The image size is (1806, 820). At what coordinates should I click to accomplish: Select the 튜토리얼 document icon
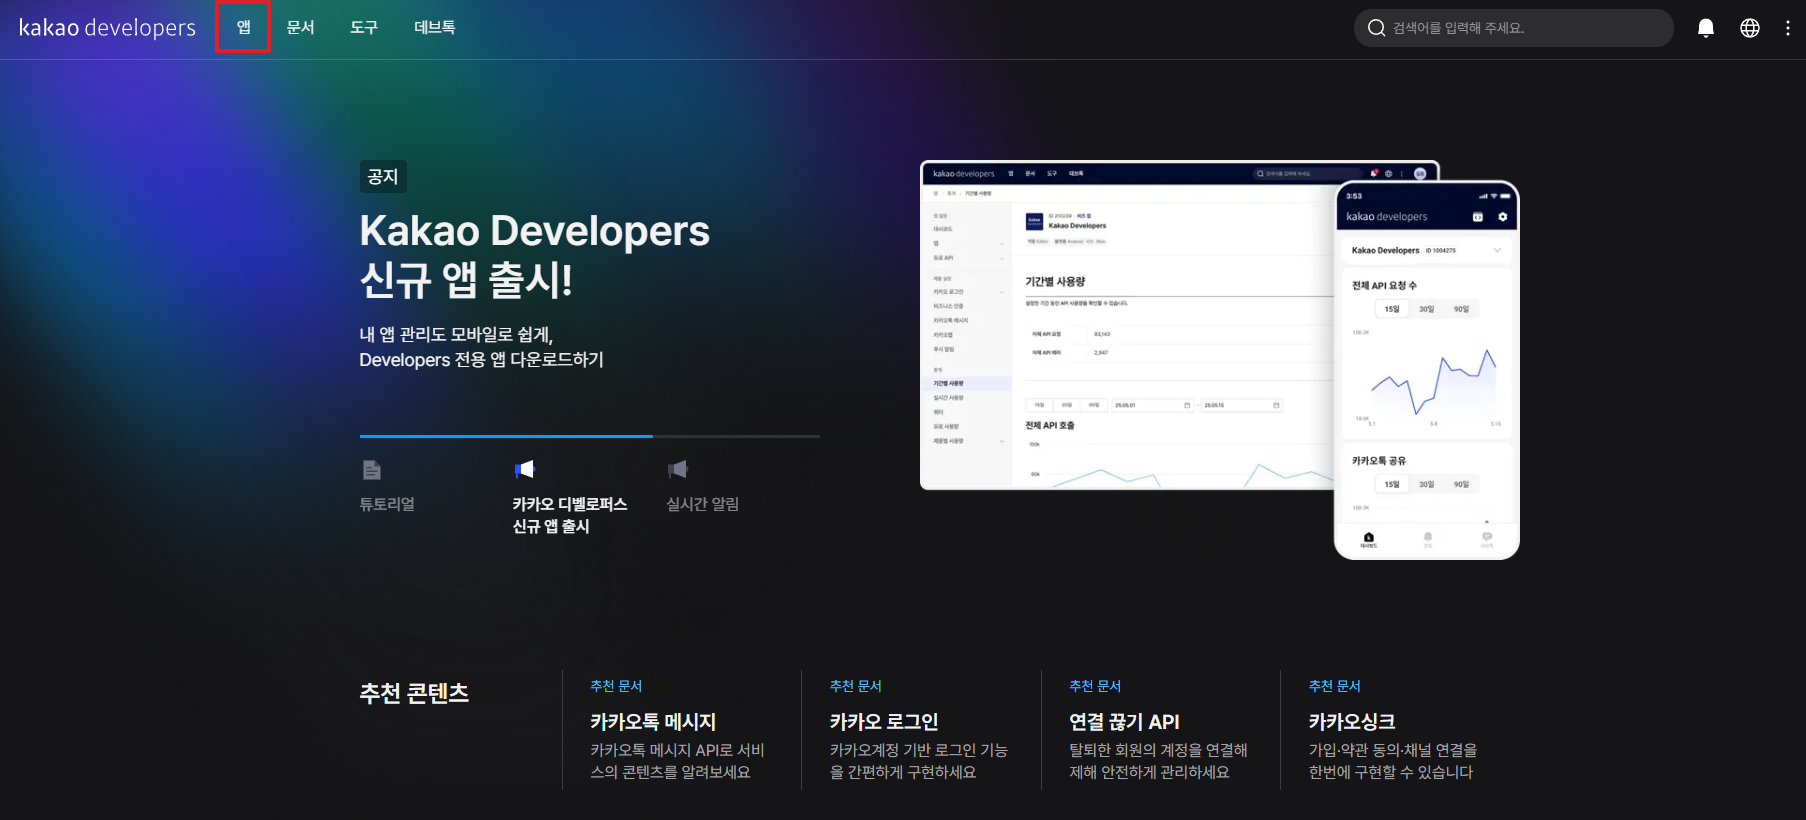coord(372,470)
